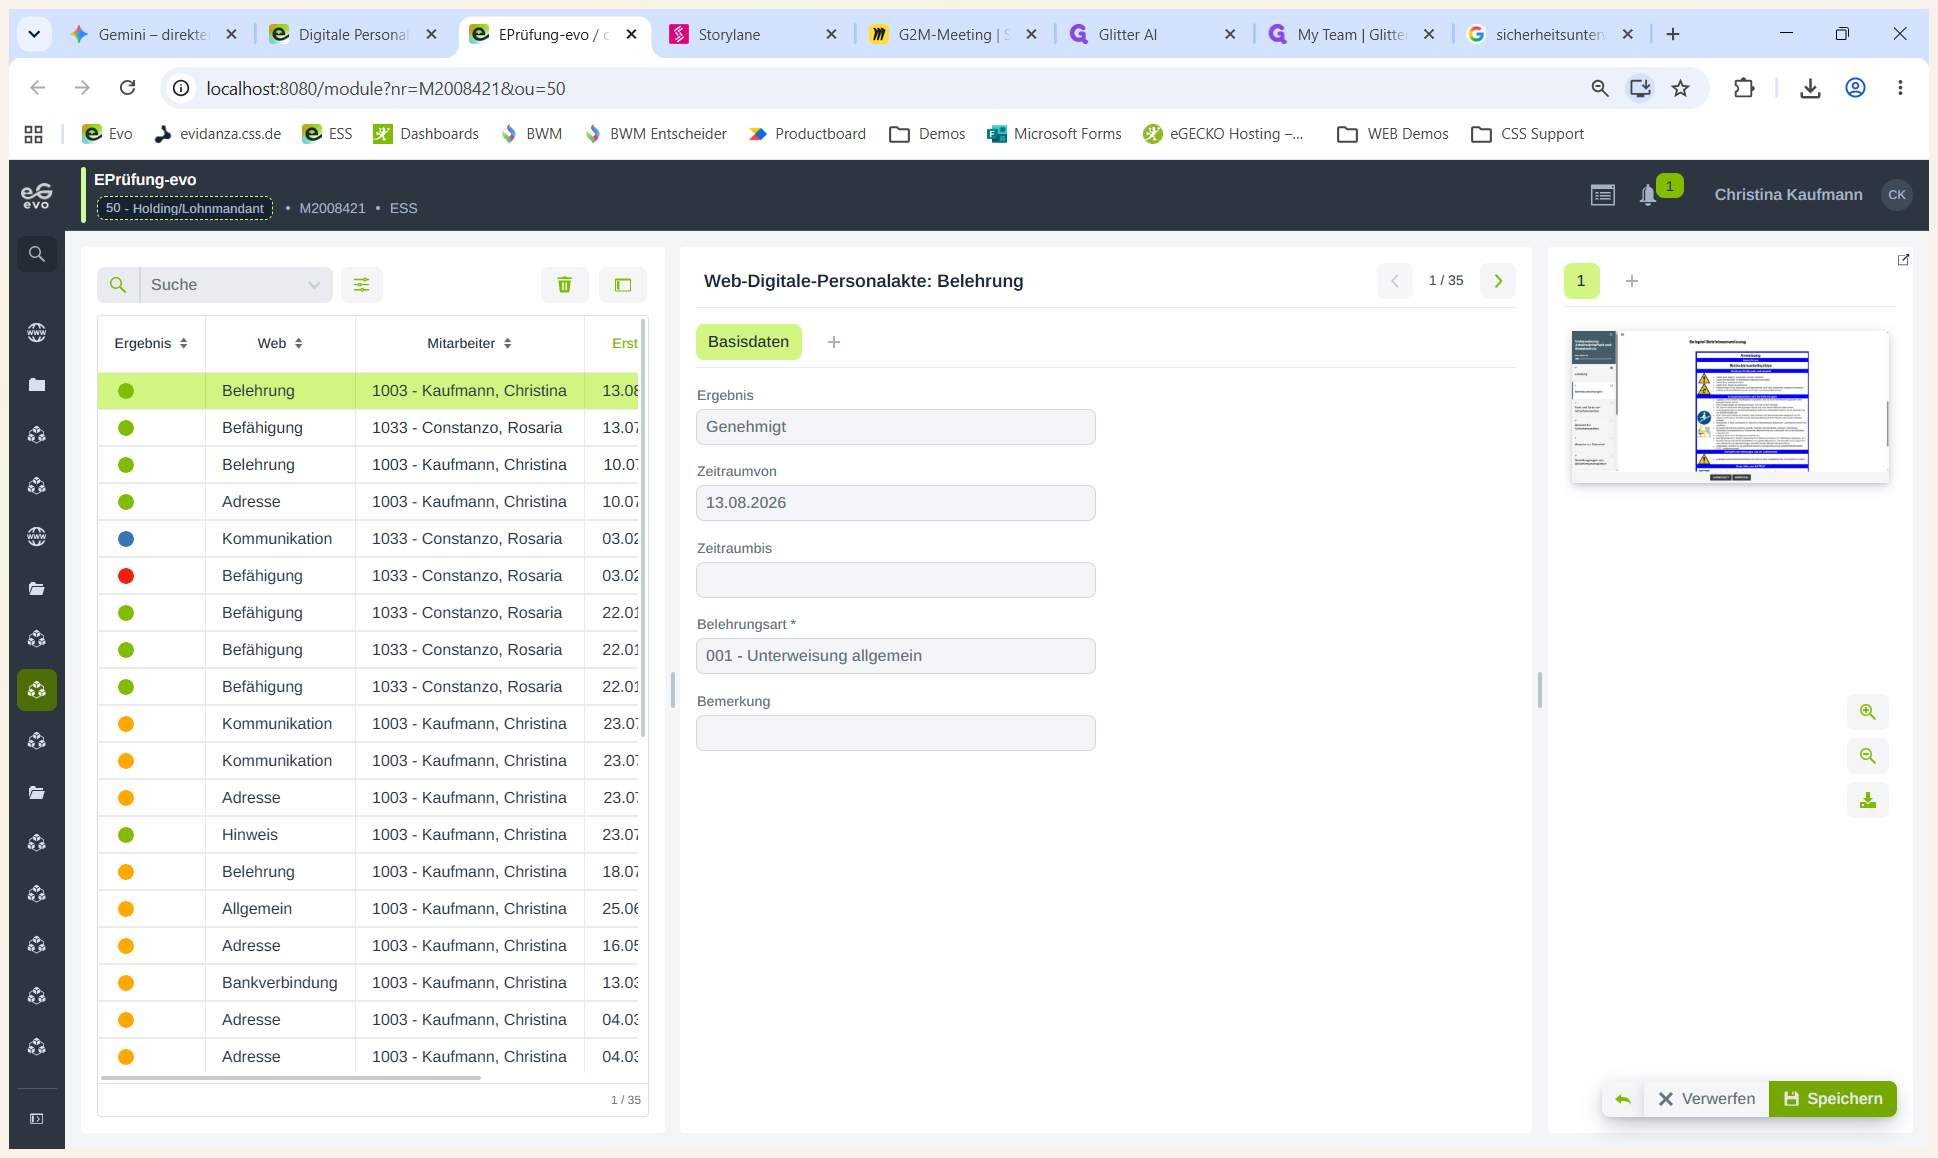Open Chrome downloads icon
1938x1158 pixels.
tap(1810, 89)
